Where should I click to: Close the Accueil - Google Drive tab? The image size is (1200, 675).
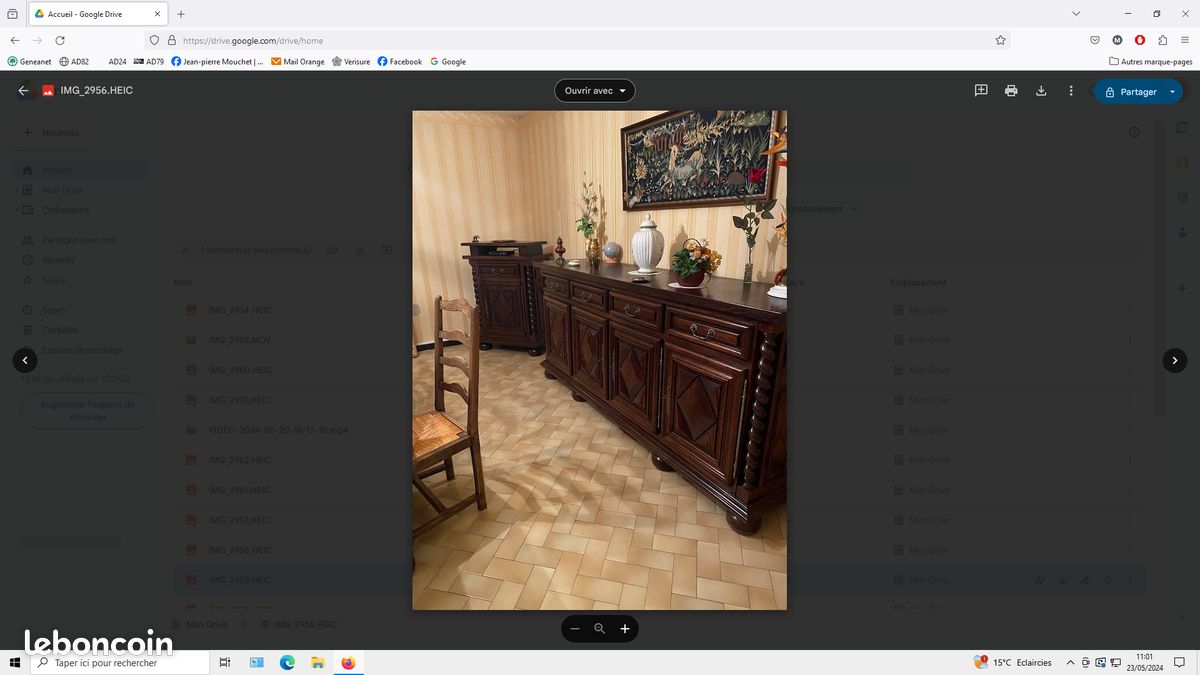[157, 14]
